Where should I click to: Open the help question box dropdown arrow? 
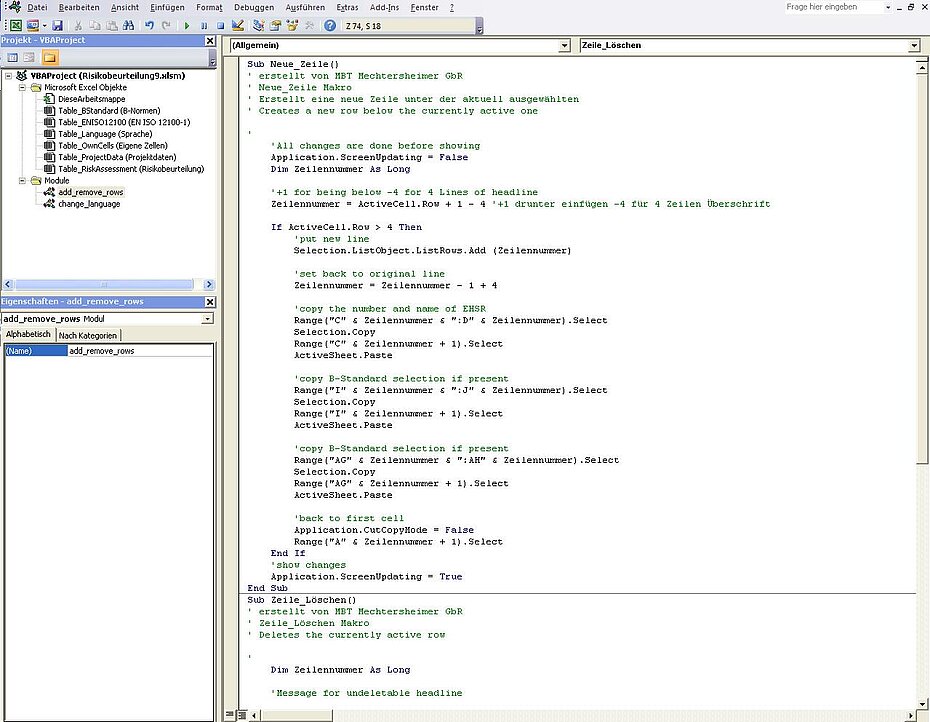click(887, 7)
